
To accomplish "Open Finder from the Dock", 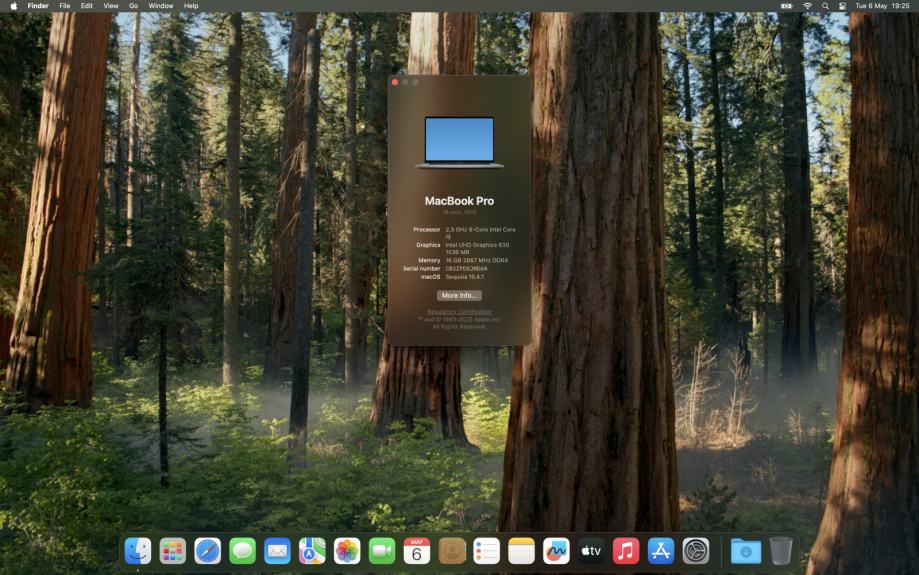I will click(x=138, y=551).
